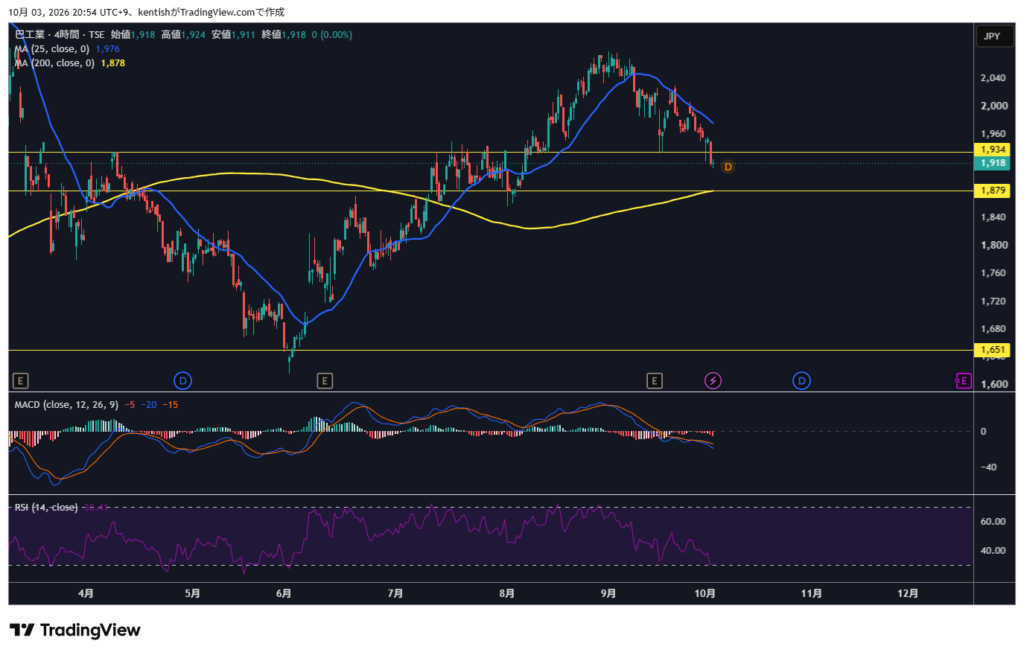The image size is (1024, 655).
Task: Select the RSI (14, close) indicator legend
Action: [x=46, y=507]
